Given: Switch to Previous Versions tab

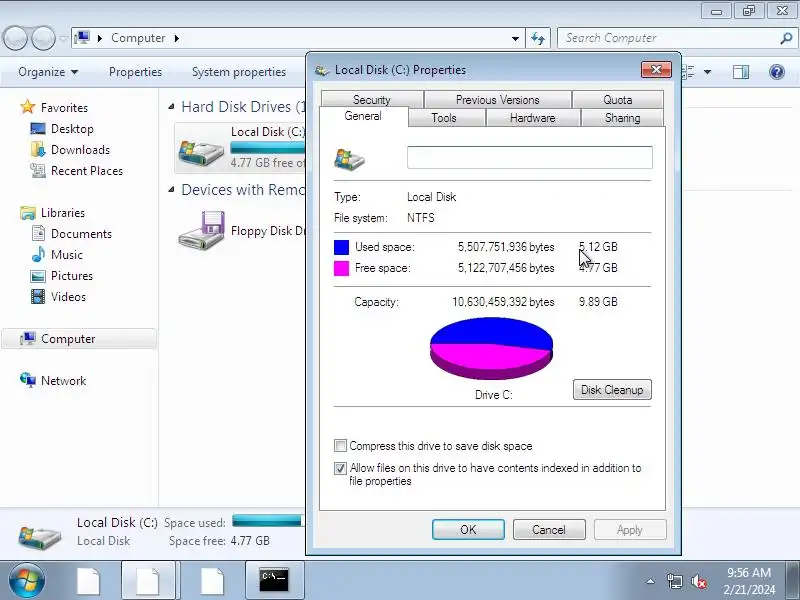Looking at the screenshot, I should (x=497, y=99).
